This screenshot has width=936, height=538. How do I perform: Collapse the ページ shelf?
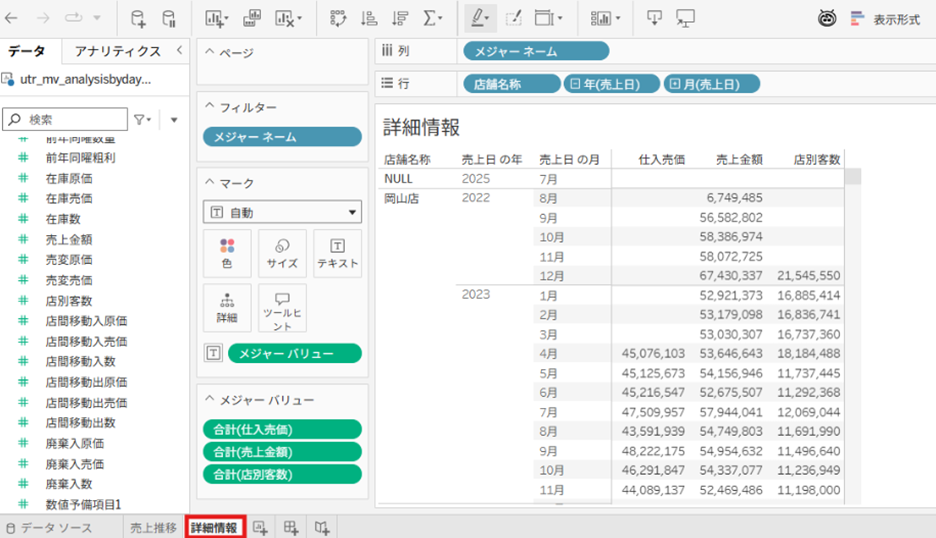(210, 52)
